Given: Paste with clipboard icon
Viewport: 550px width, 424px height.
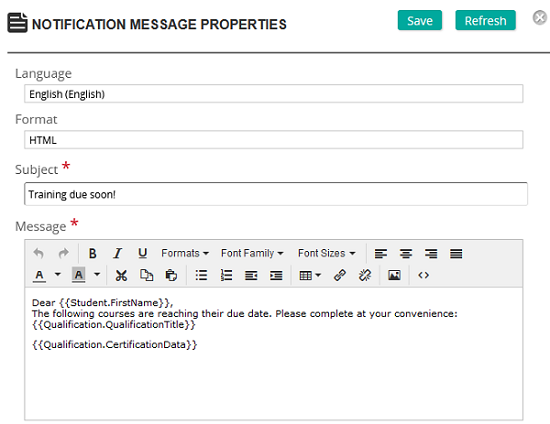Looking at the screenshot, I should pos(171,275).
